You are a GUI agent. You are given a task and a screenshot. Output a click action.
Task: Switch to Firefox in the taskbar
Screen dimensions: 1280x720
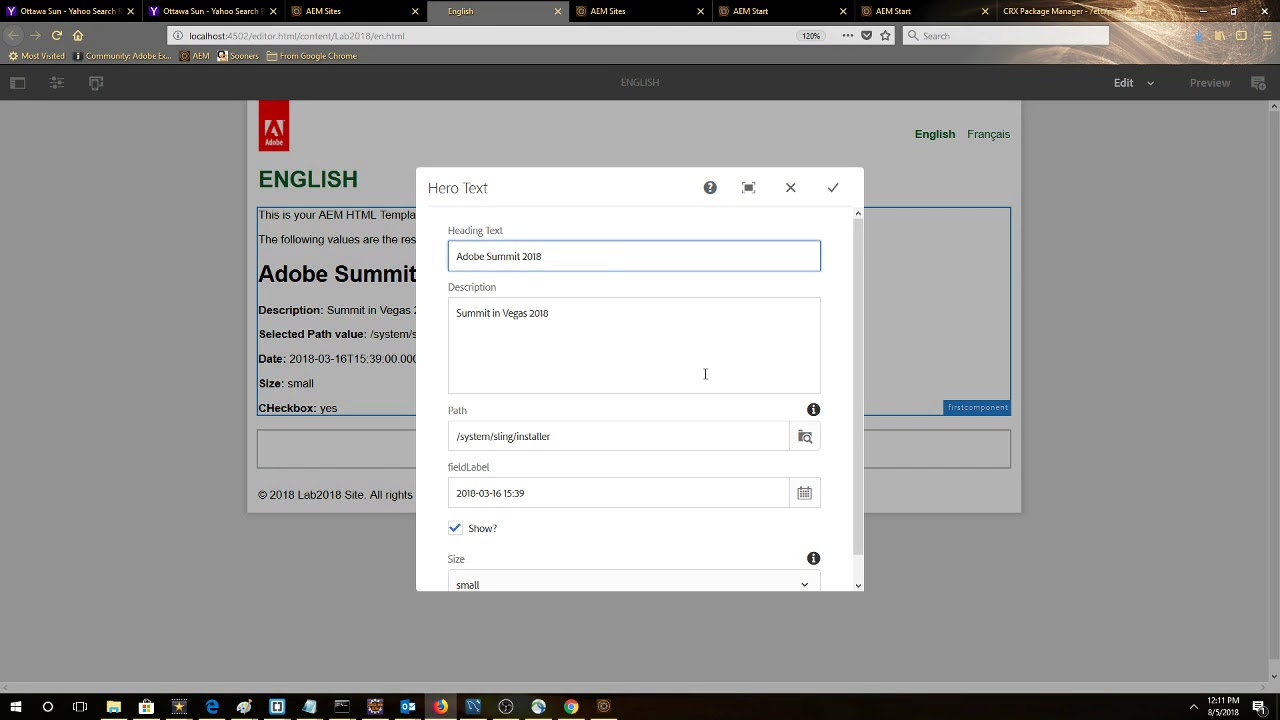tap(440, 707)
